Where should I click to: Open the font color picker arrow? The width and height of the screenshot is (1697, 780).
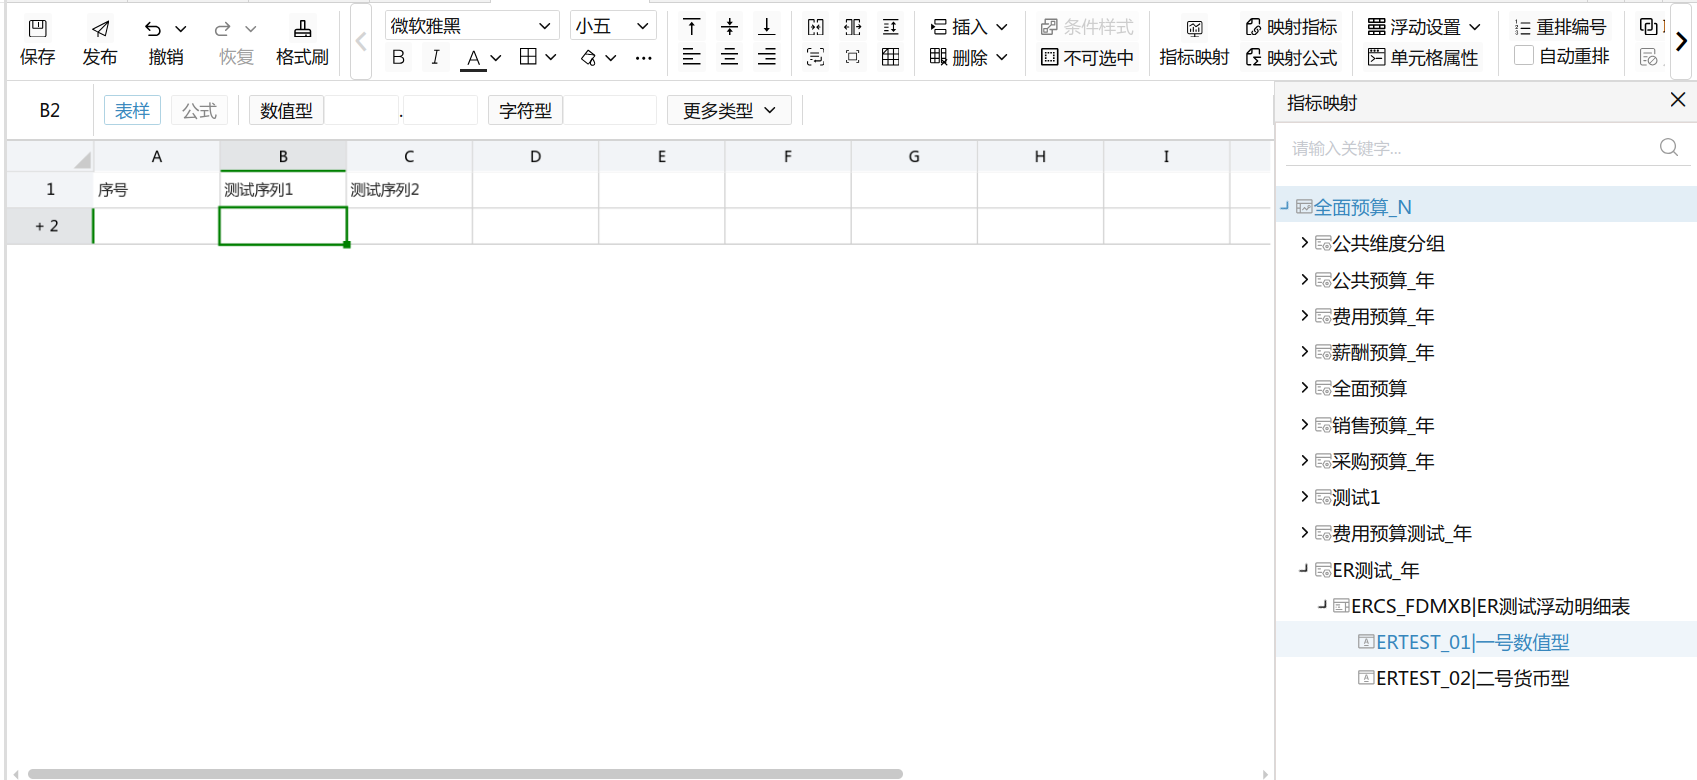pos(496,58)
